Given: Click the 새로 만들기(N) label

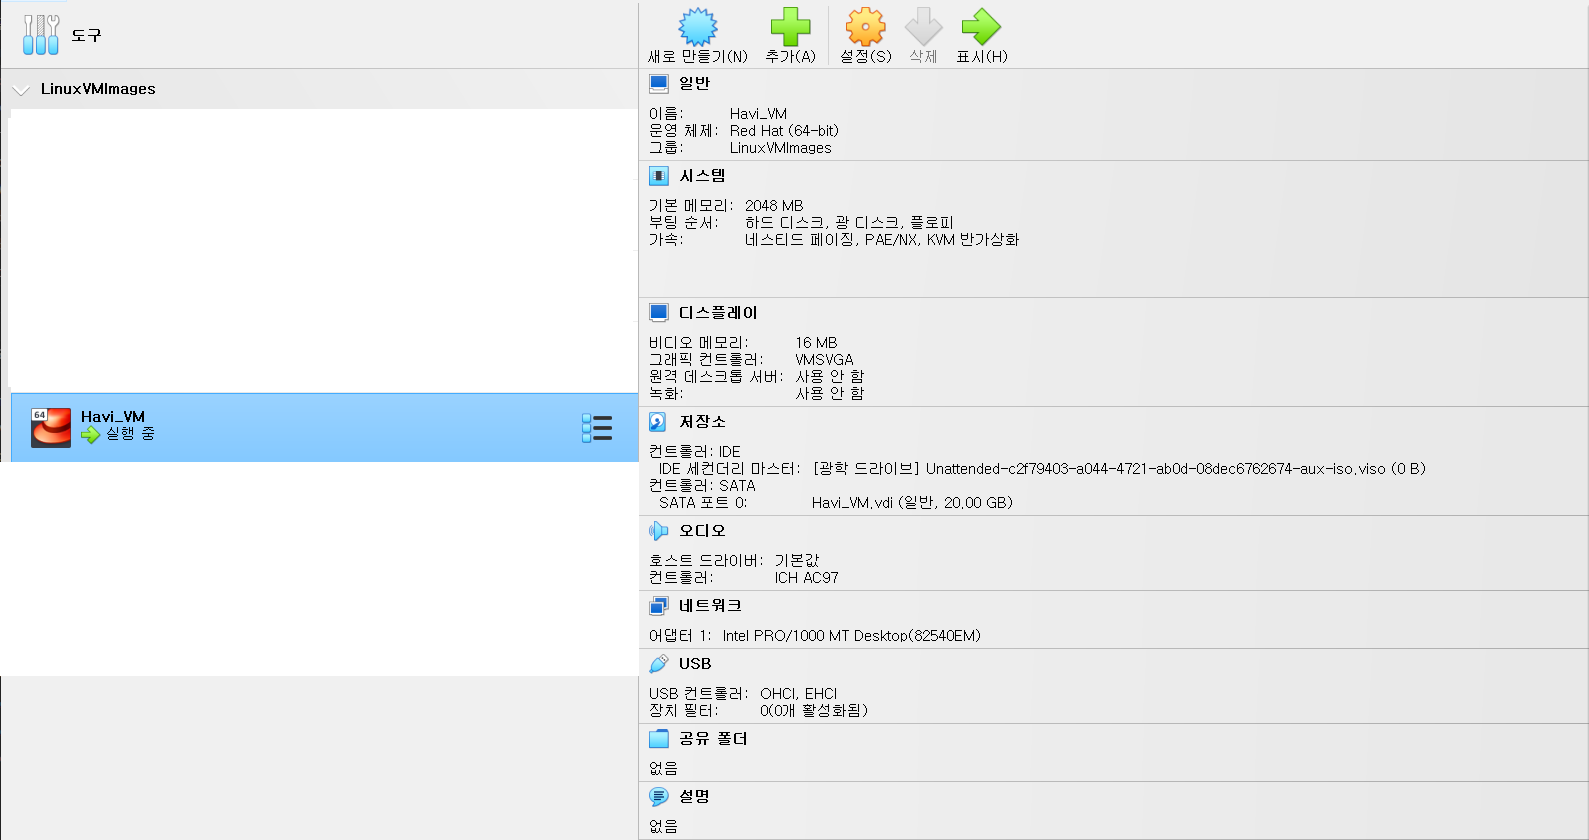Looking at the screenshot, I should (x=698, y=57).
